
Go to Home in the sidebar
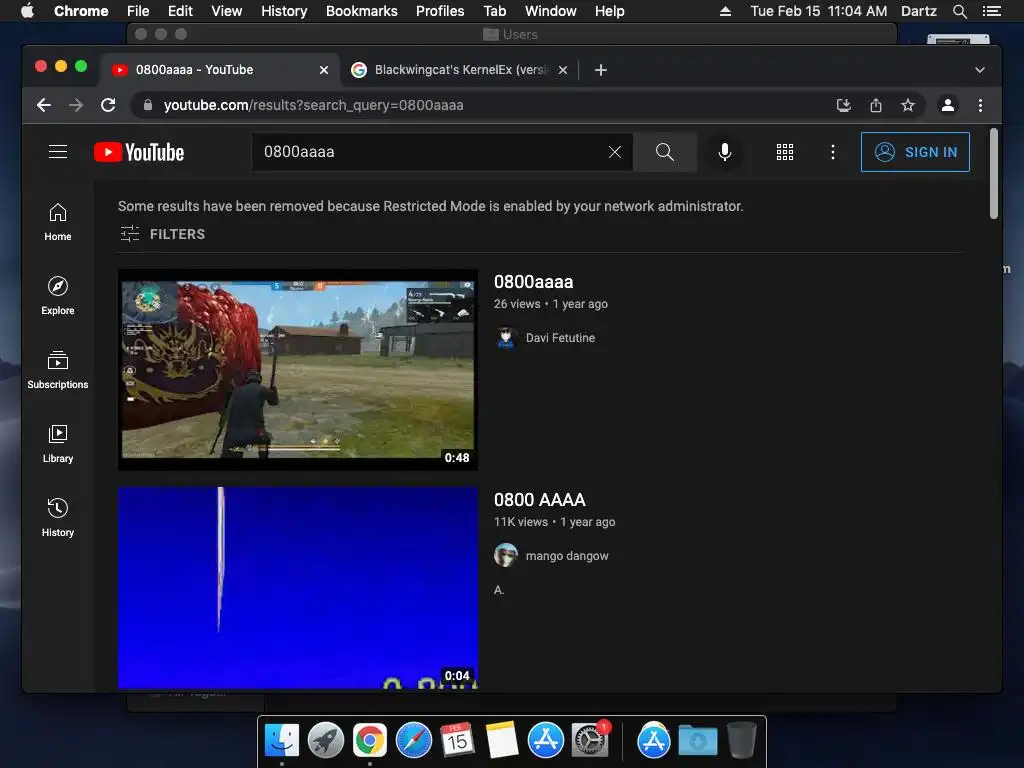(57, 222)
